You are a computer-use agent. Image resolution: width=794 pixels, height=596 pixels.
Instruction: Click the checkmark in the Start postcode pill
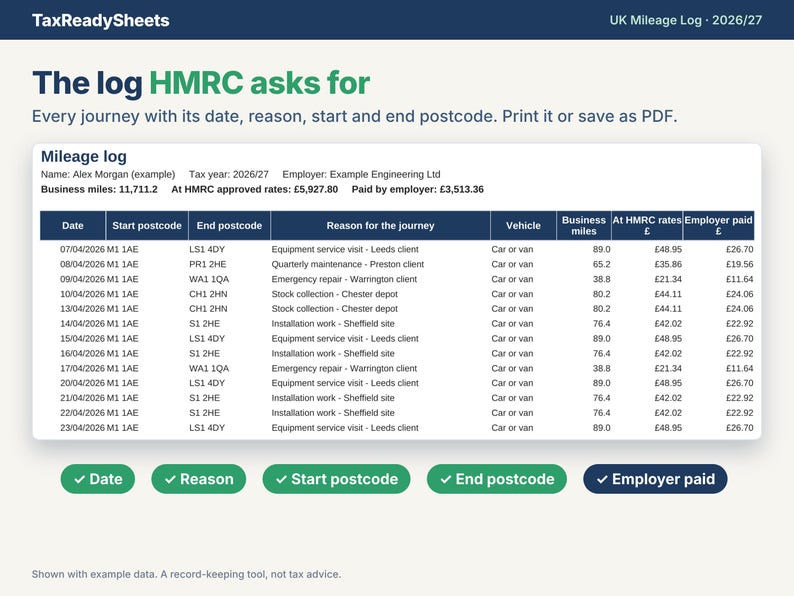tap(282, 479)
